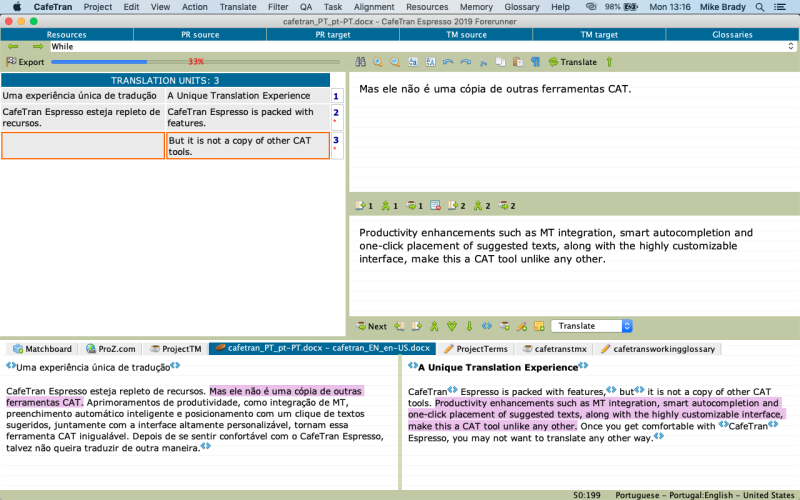Click the Next segment button

(x=371, y=326)
